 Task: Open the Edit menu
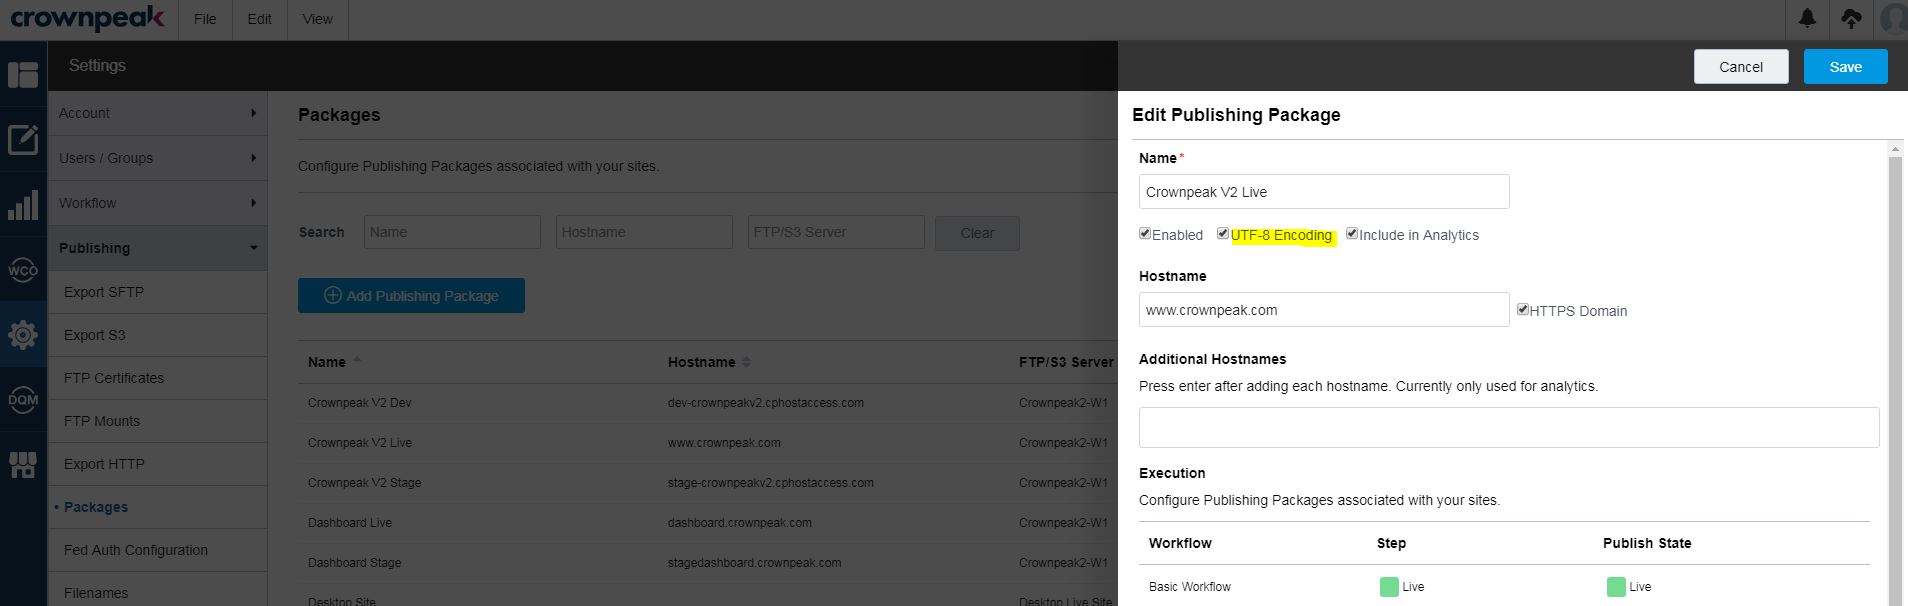tap(260, 19)
